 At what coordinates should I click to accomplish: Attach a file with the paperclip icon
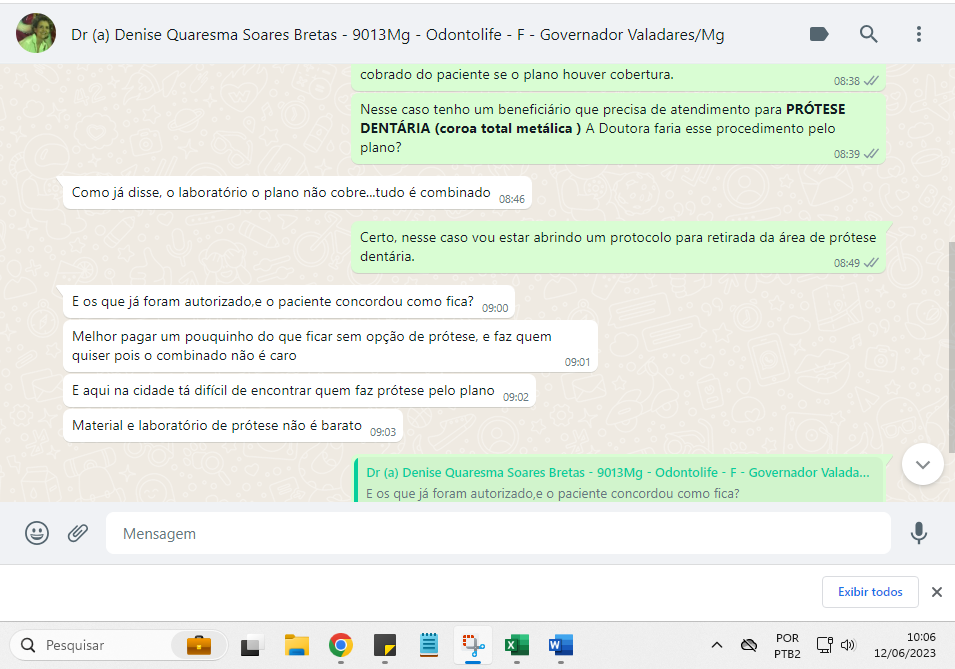pos(78,533)
